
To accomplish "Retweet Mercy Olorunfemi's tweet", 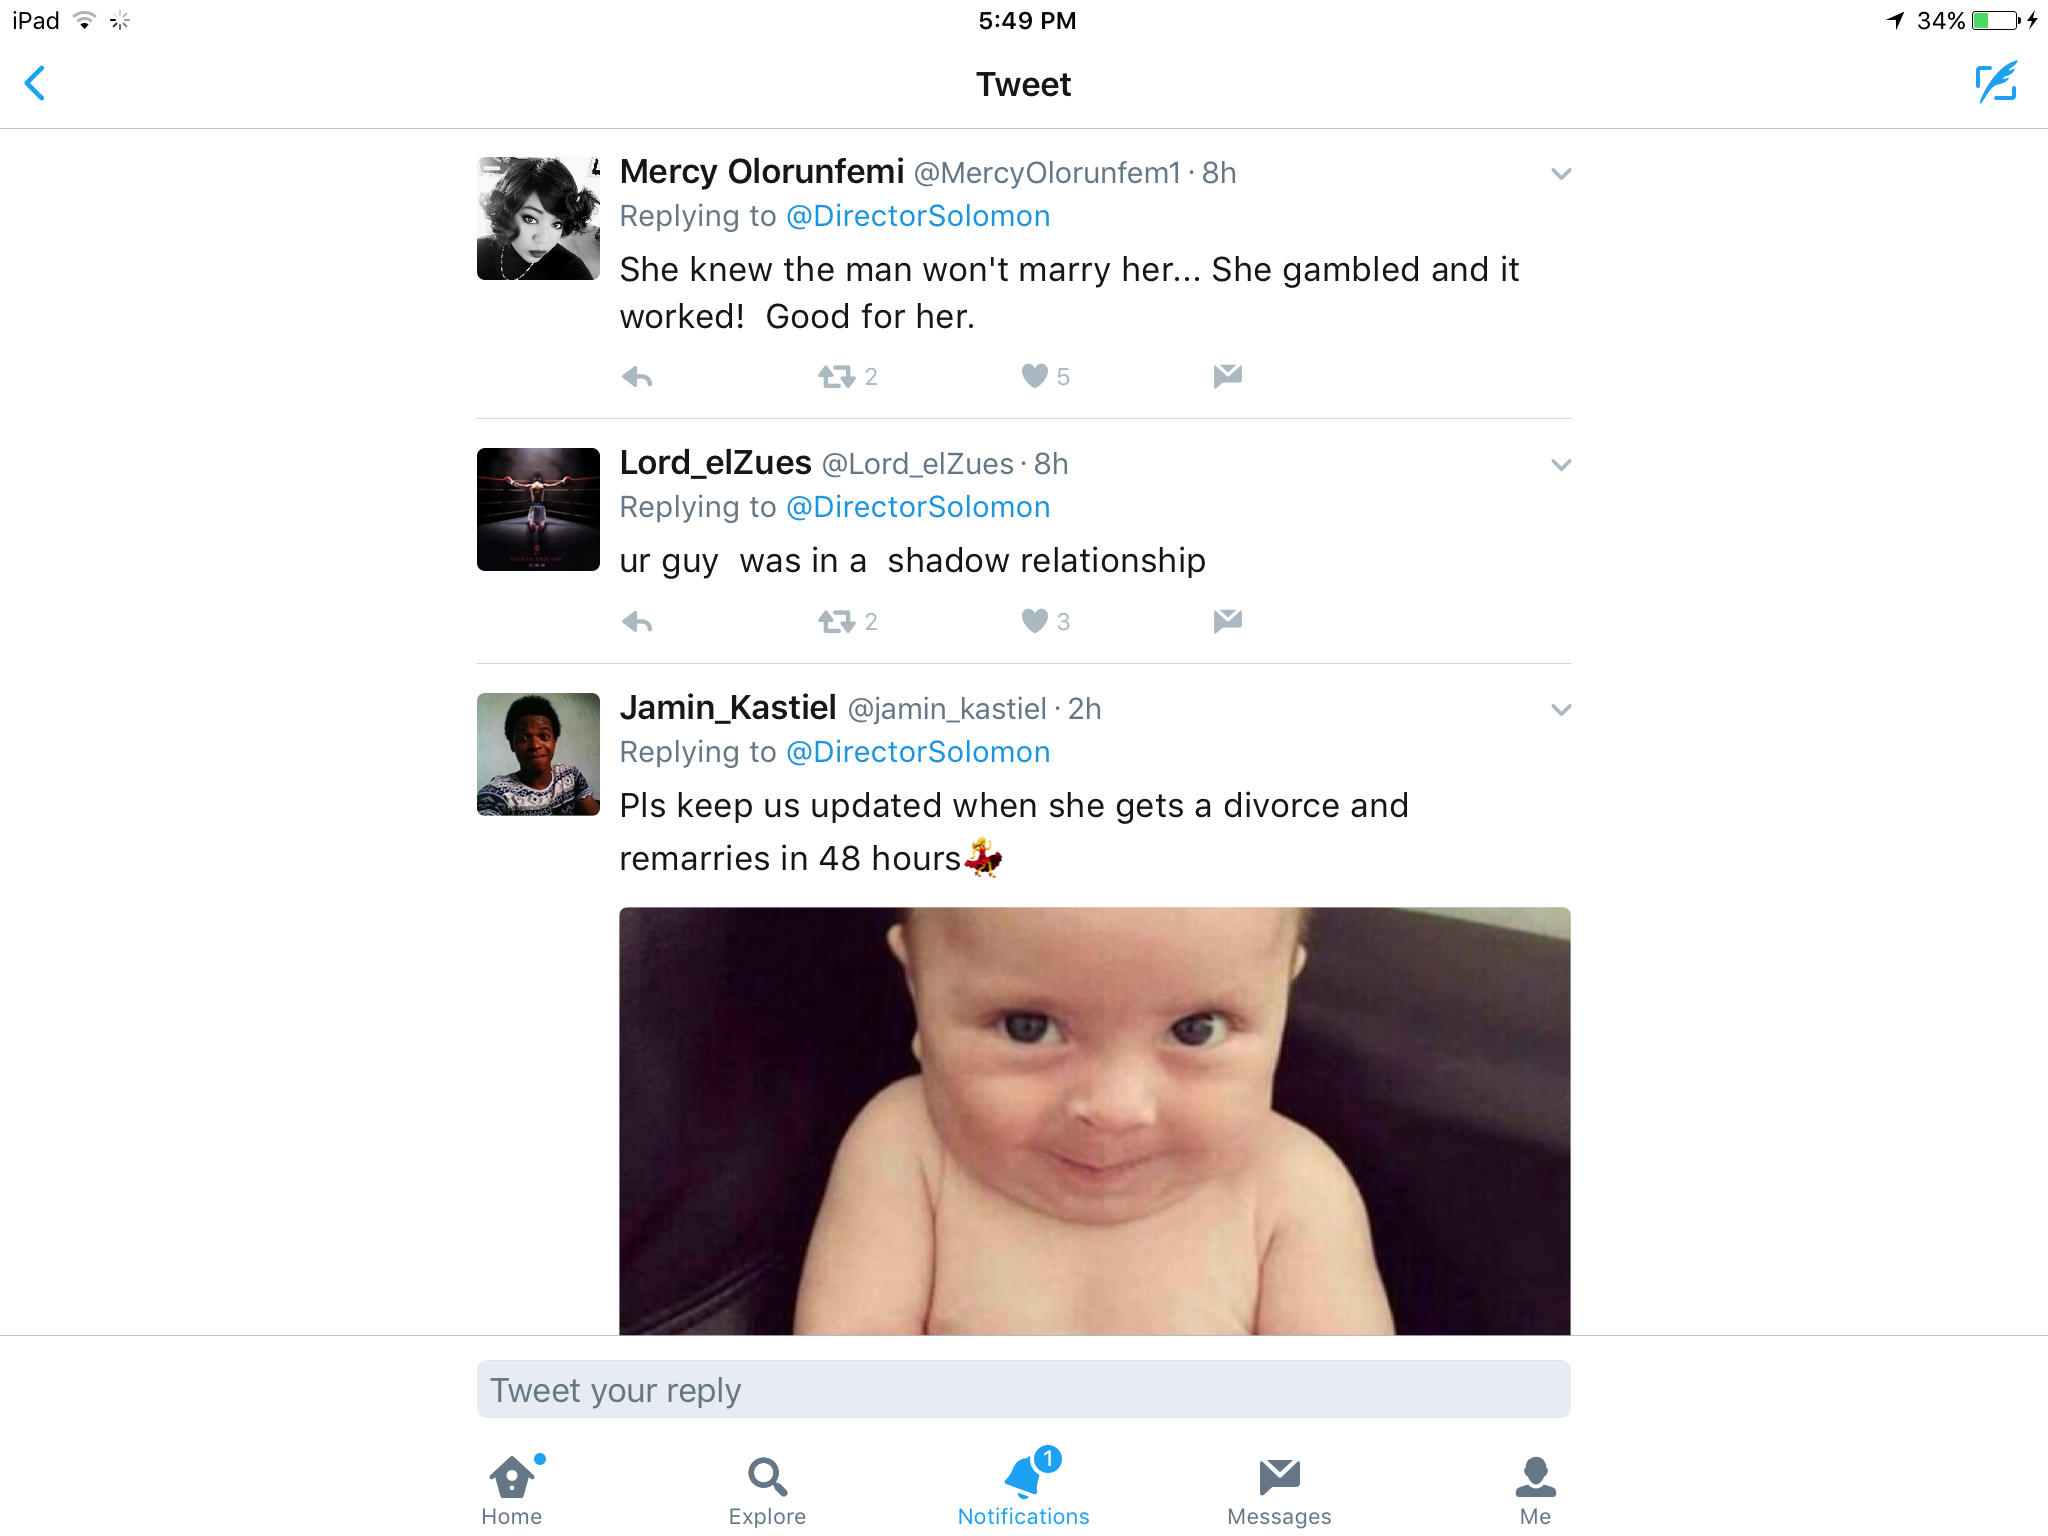I will (x=836, y=377).
